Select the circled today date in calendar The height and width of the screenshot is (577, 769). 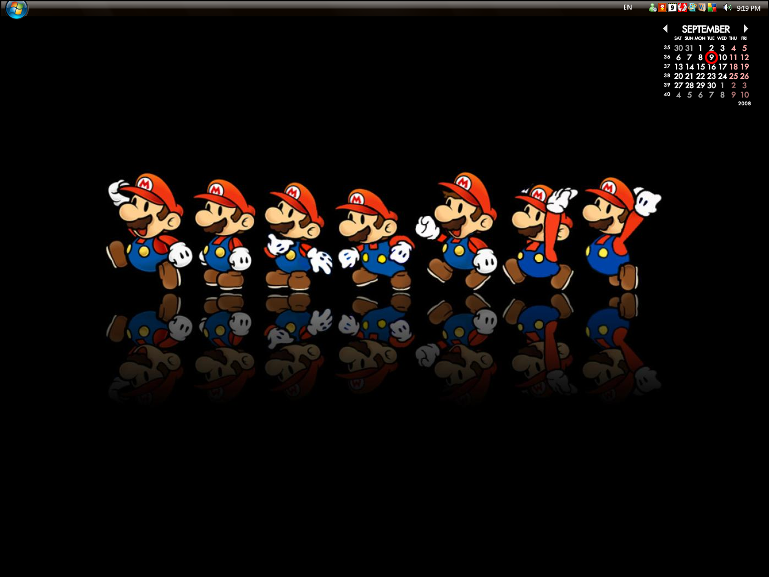click(x=711, y=57)
